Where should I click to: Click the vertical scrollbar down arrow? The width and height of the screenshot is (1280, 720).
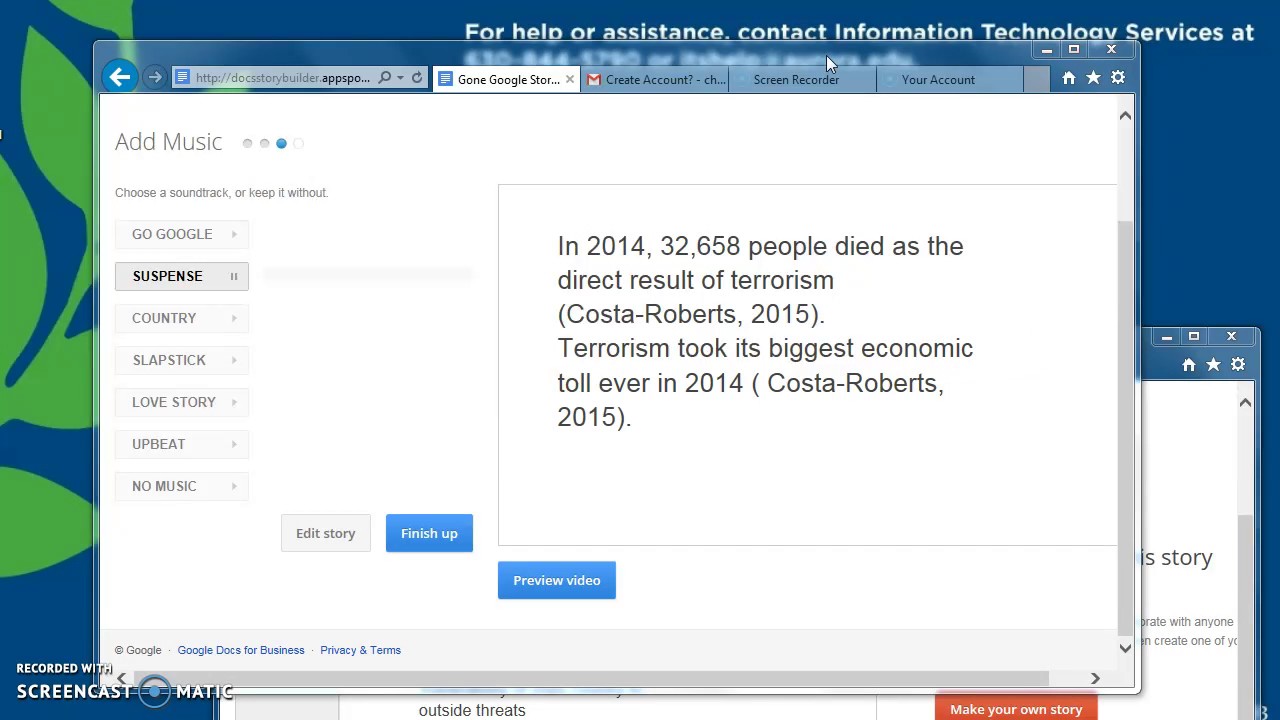(1125, 648)
